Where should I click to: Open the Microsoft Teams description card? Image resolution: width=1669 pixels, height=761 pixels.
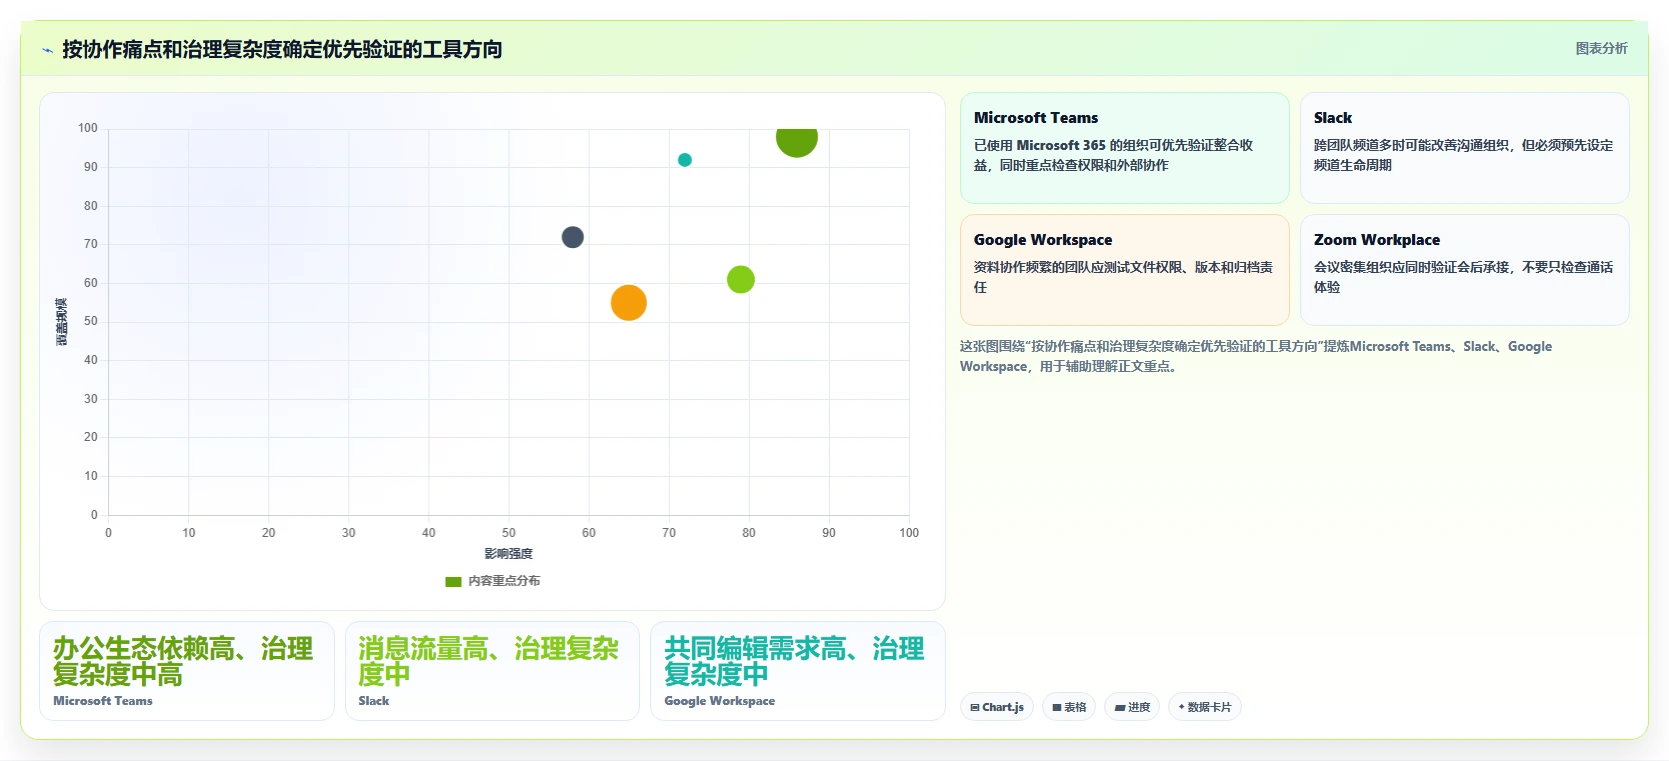[1124, 148]
